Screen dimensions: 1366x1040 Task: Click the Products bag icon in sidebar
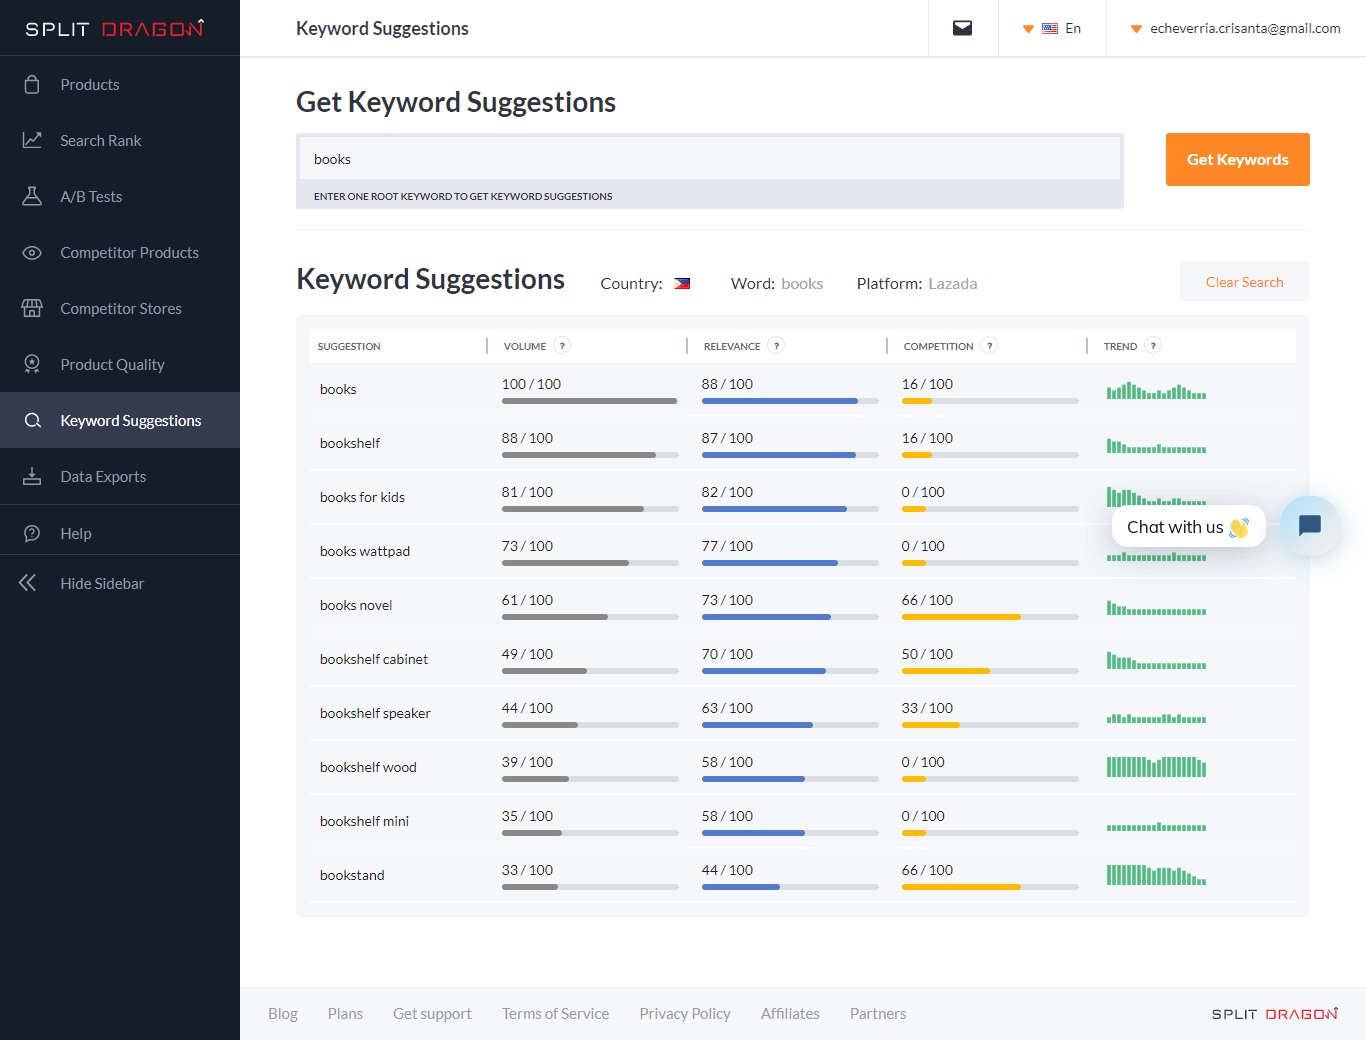(x=32, y=84)
